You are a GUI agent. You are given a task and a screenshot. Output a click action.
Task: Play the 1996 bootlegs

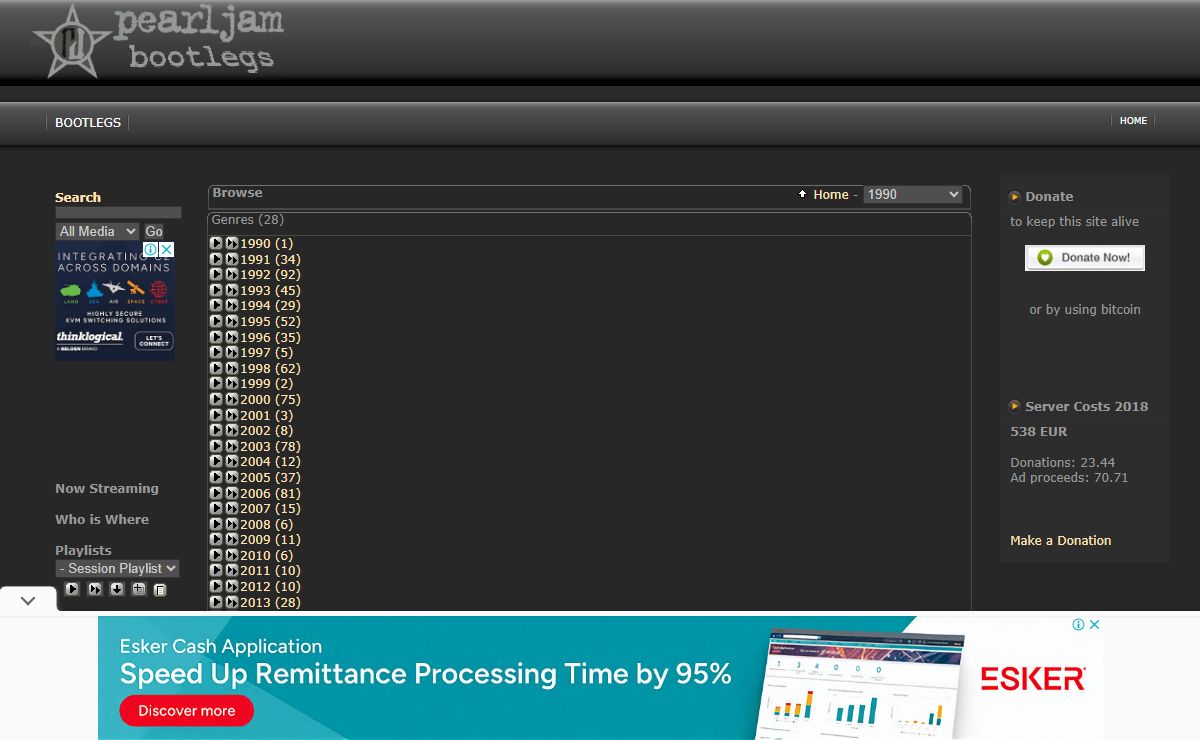tap(216, 337)
